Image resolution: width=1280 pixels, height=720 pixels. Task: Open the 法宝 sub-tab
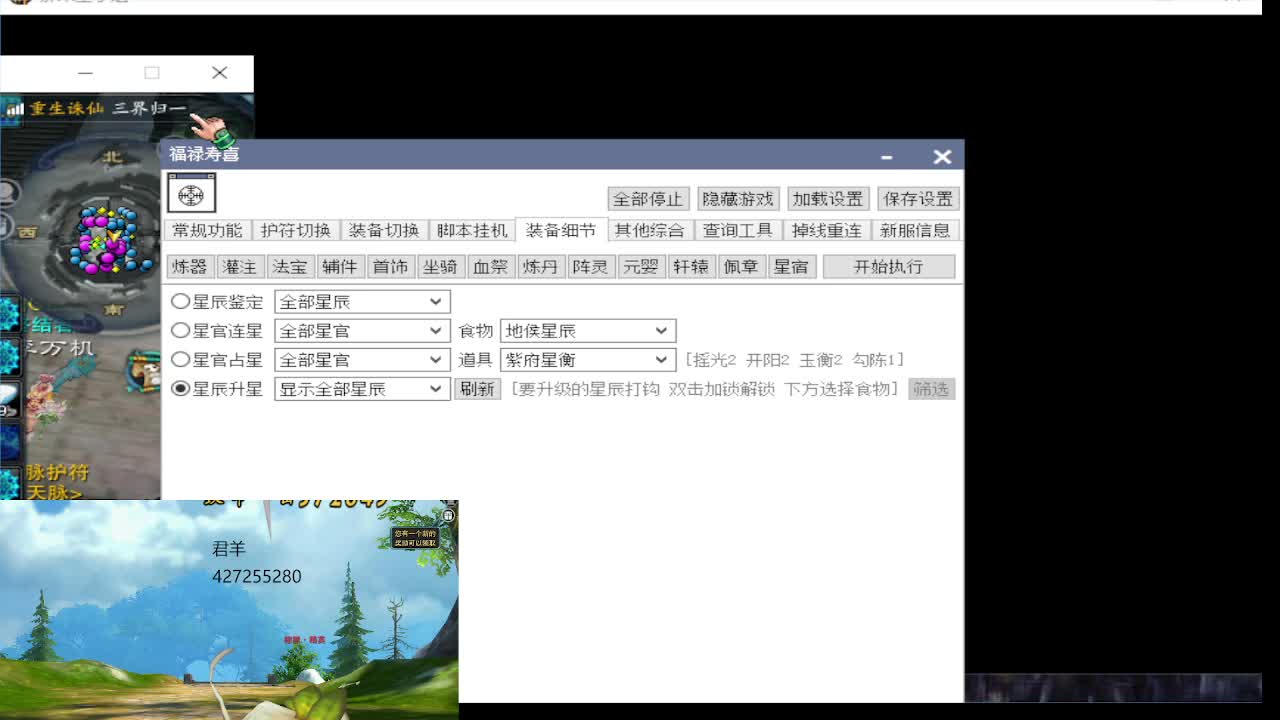click(290, 267)
